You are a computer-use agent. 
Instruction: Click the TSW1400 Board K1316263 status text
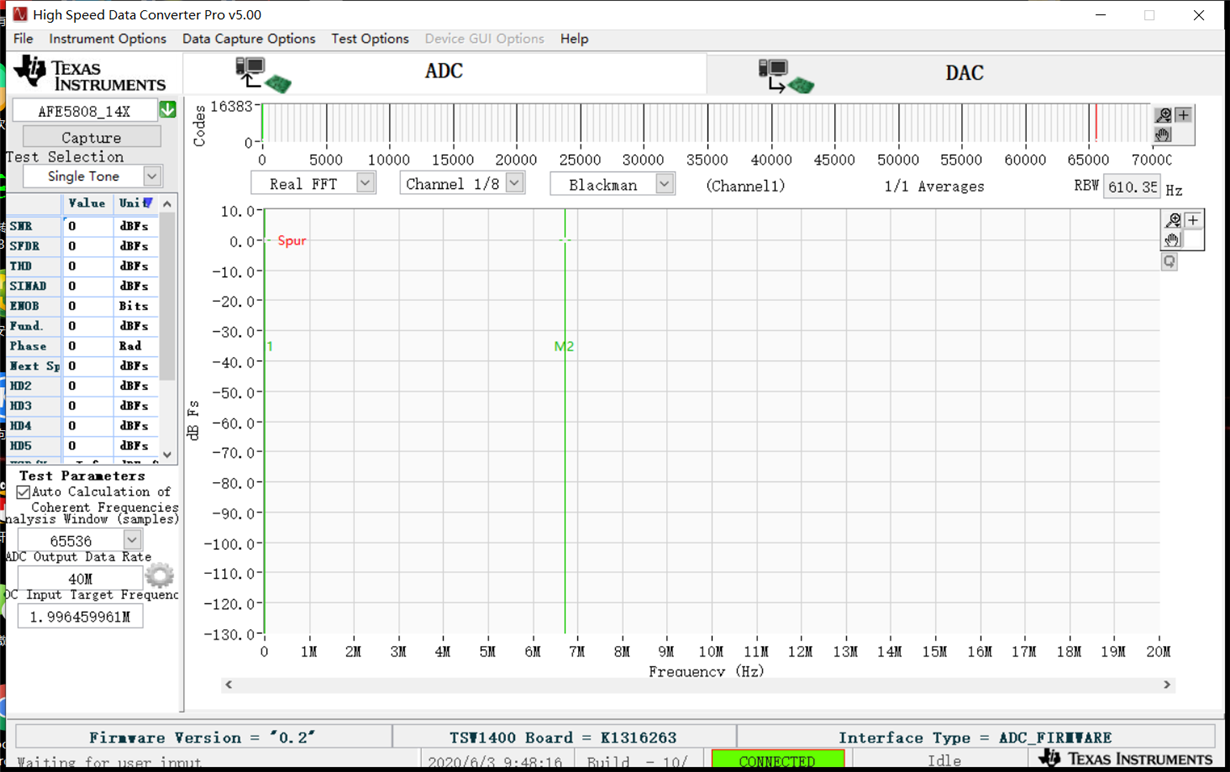tap(563, 738)
